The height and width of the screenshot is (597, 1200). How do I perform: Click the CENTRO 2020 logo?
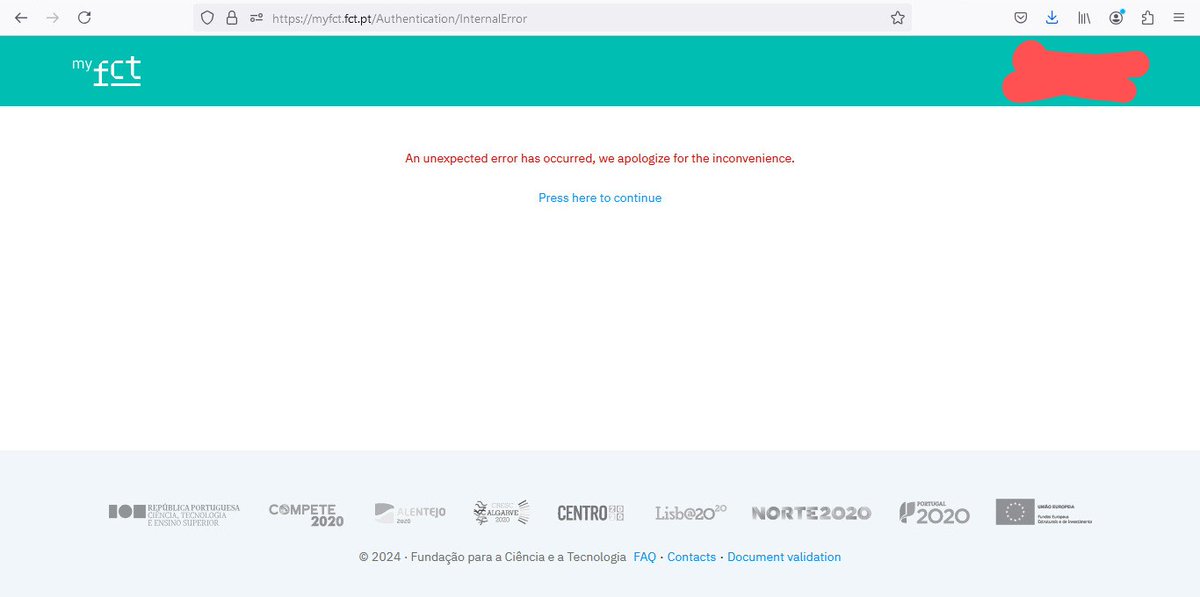pyautogui.click(x=591, y=513)
